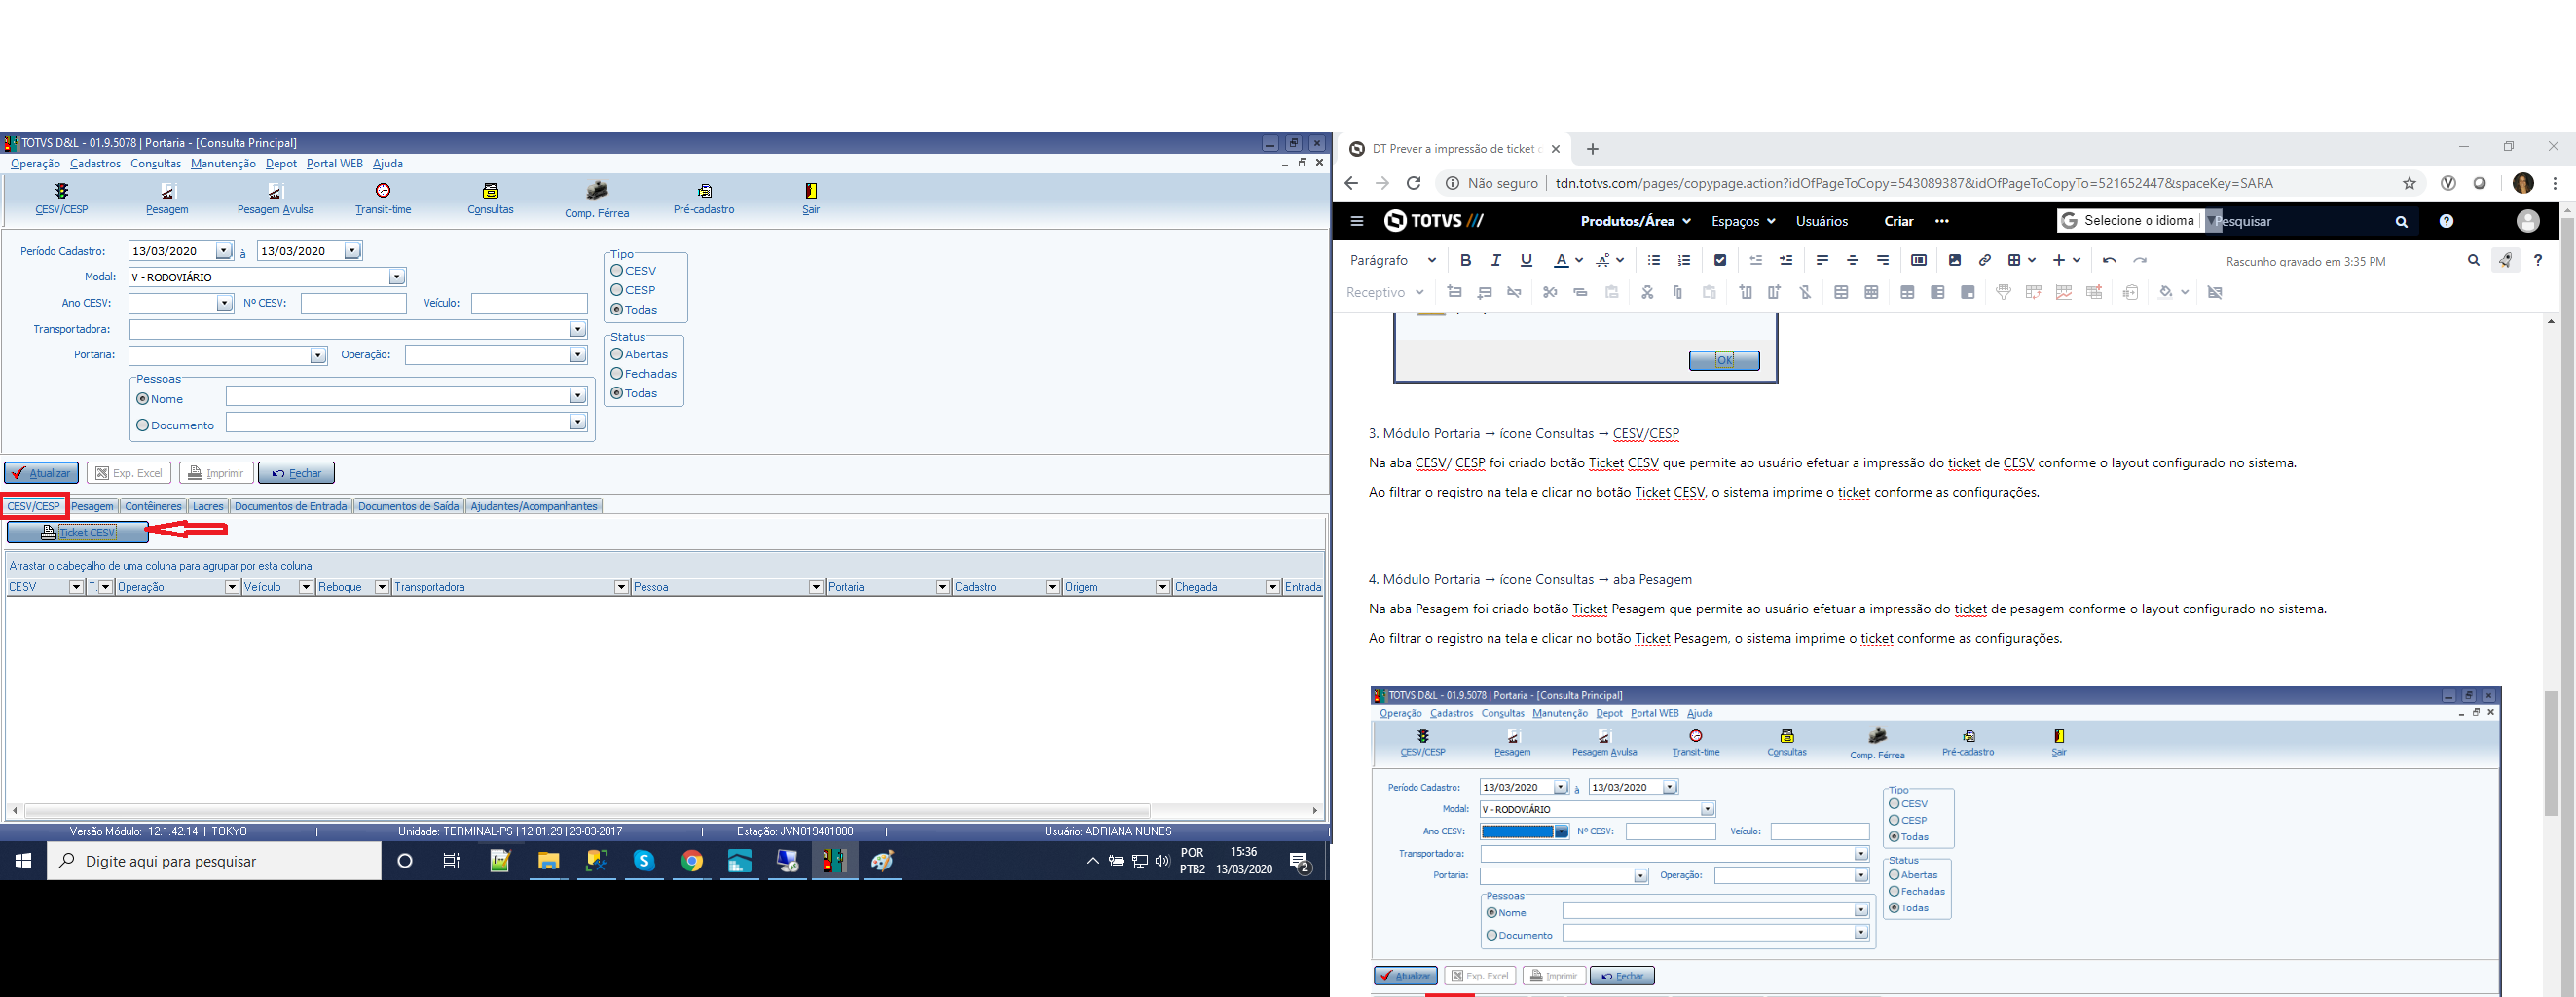Expand the Produtos/Área menu on the TOTVS site

1636,221
